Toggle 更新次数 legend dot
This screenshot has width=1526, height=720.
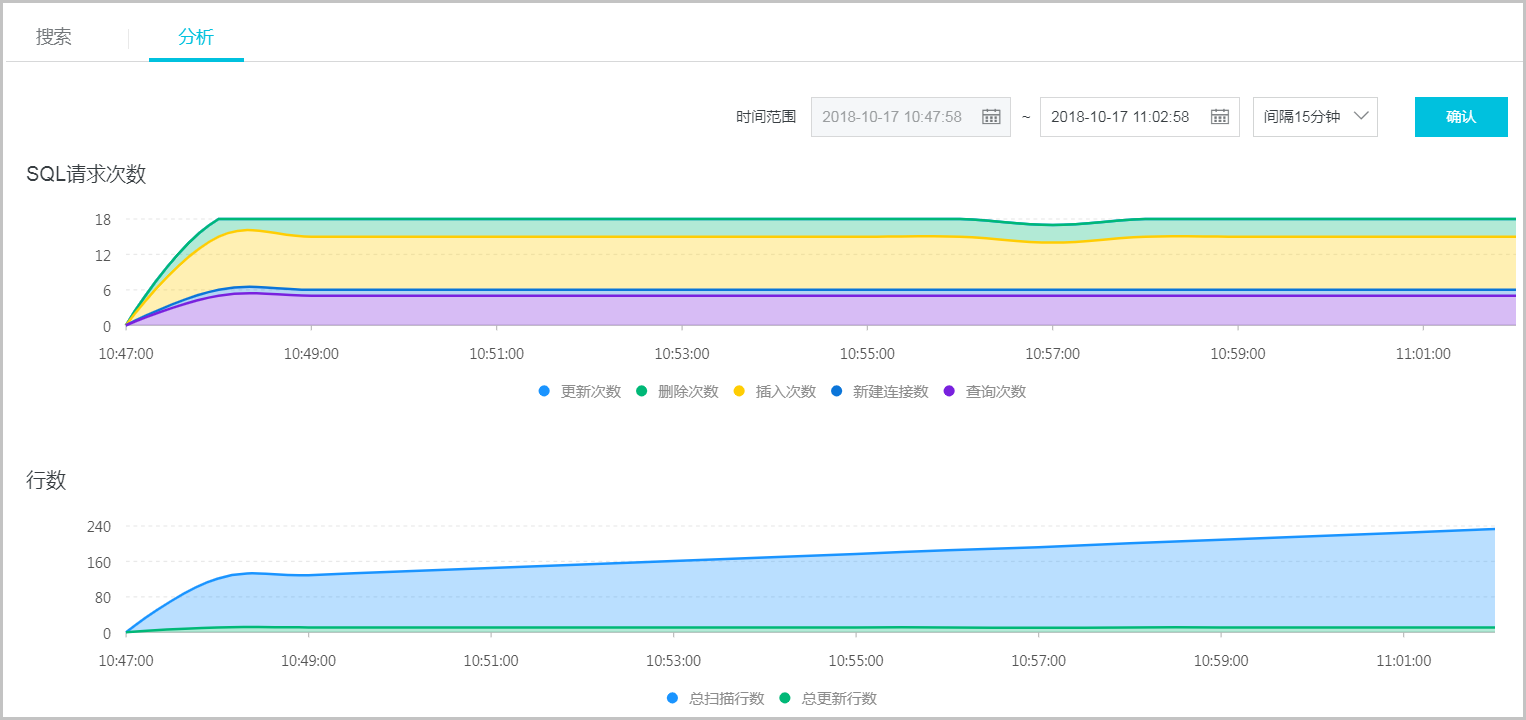(544, 391)
